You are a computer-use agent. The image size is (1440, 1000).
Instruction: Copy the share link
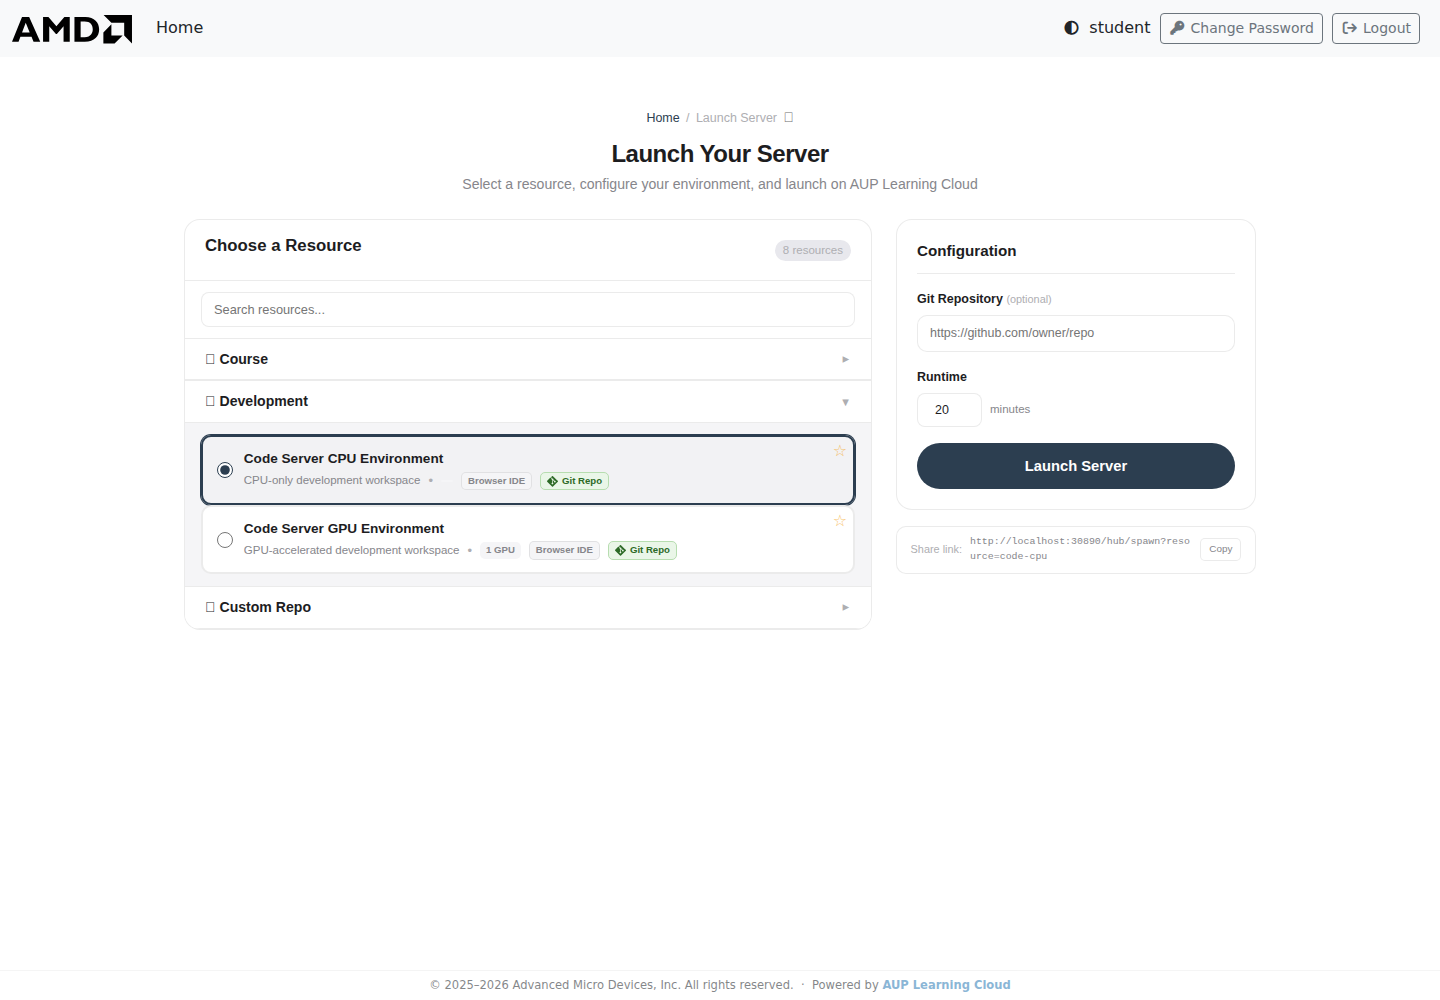pos(1220,549)
